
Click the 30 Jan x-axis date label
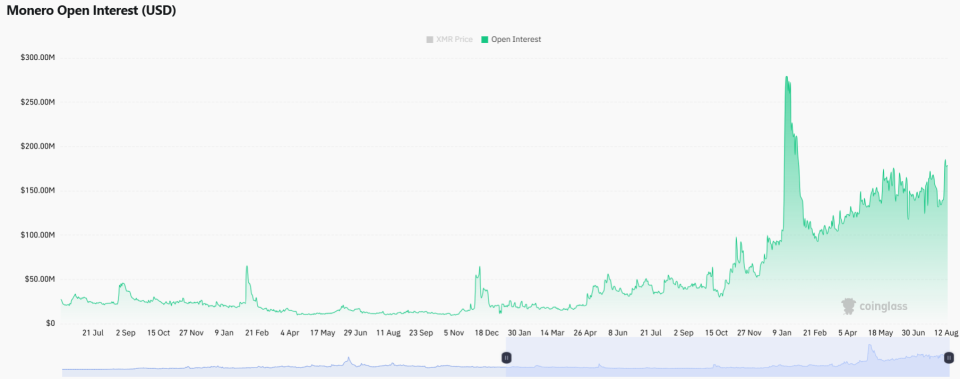(x=519, y=333)
